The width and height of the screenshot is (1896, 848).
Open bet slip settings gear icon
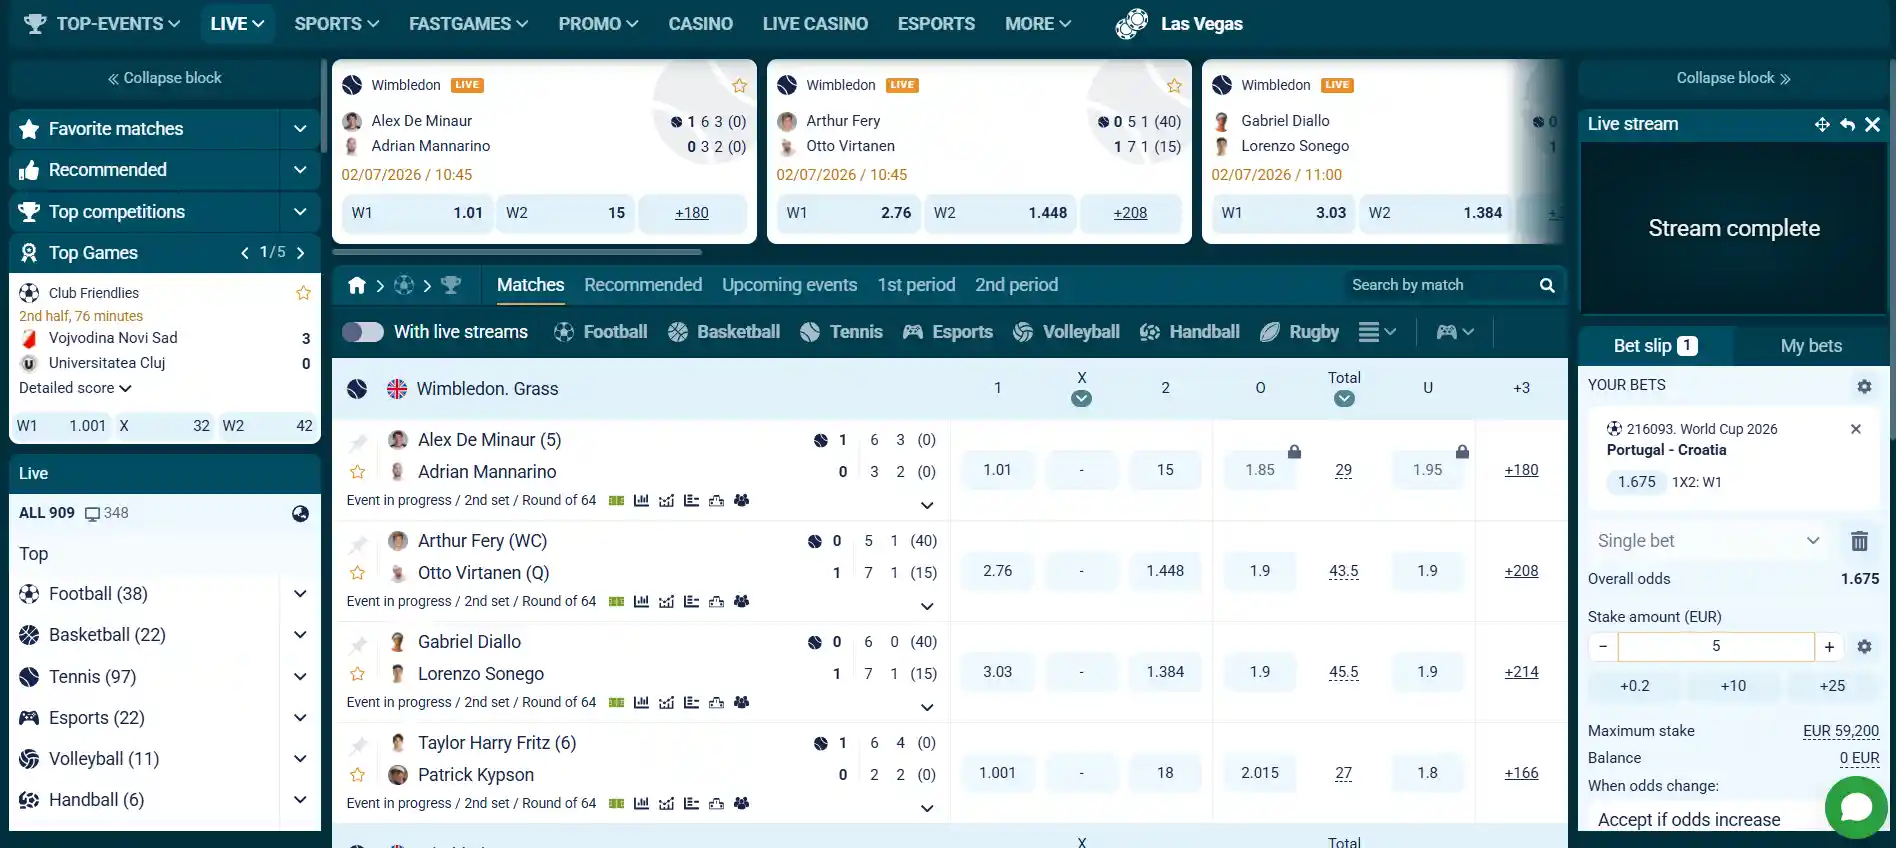click(x=1864, y=386)
